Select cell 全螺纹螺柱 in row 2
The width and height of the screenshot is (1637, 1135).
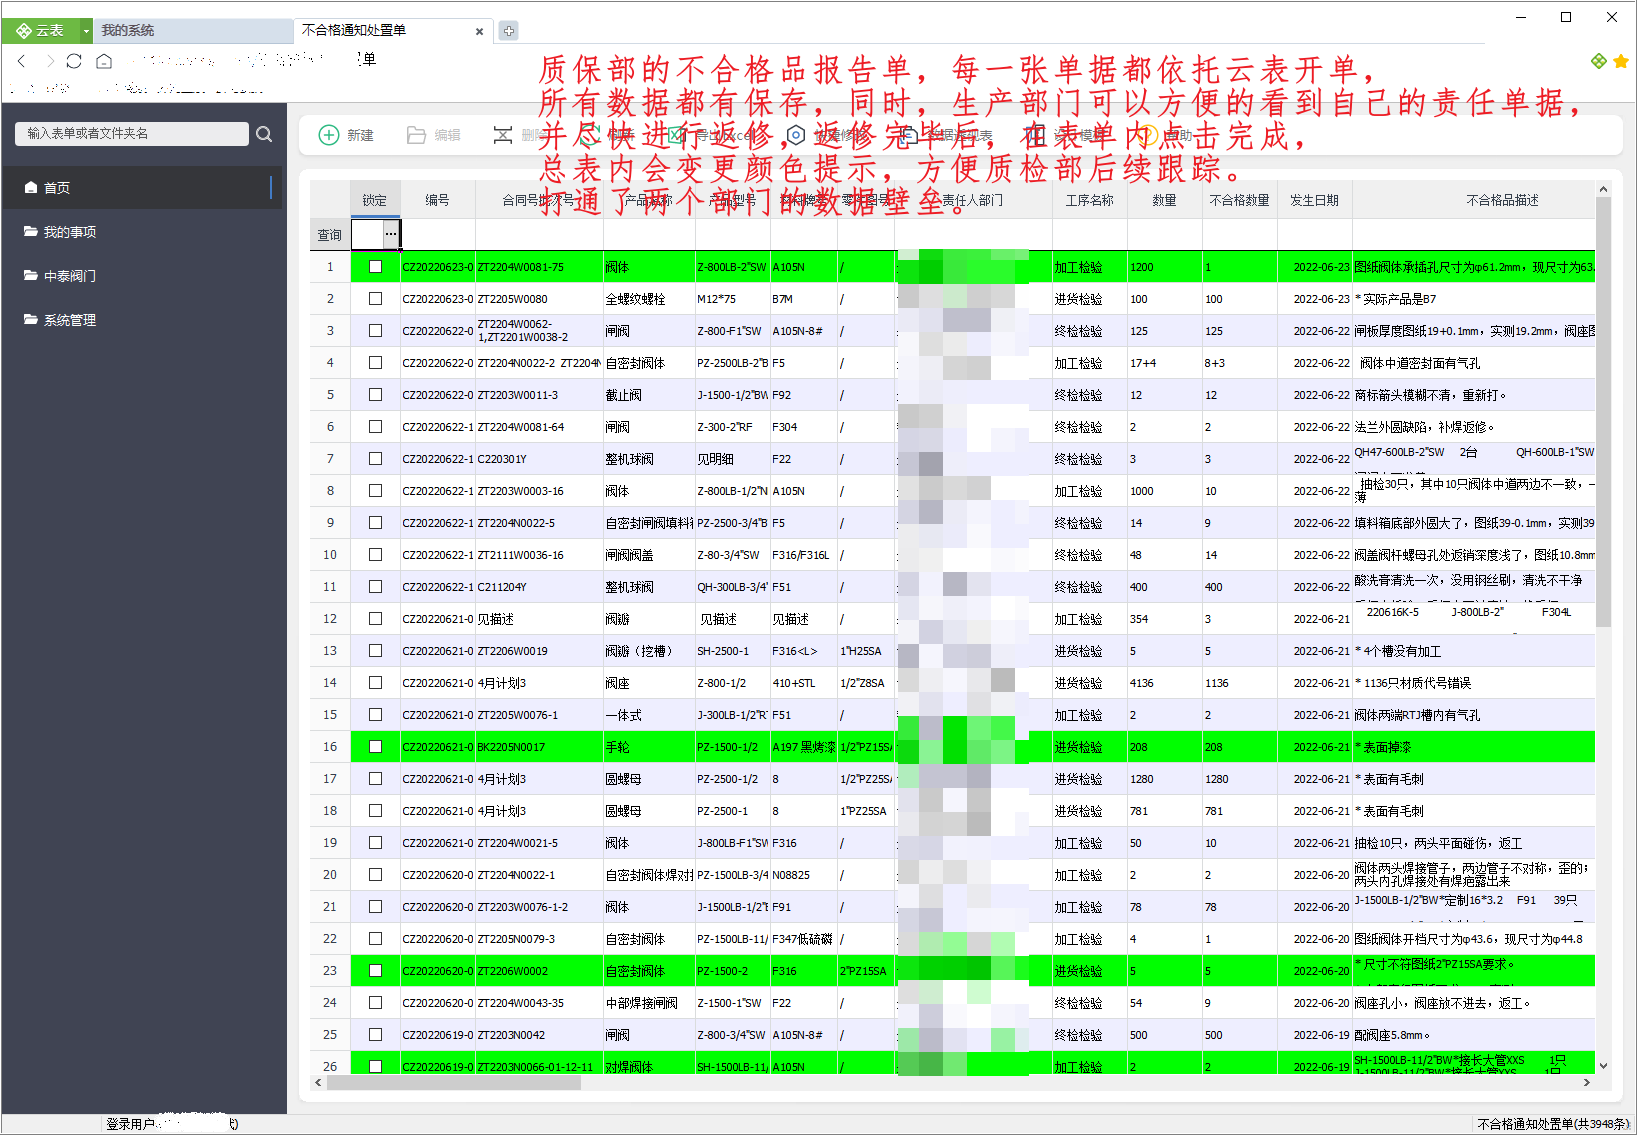tap(649, 299)
